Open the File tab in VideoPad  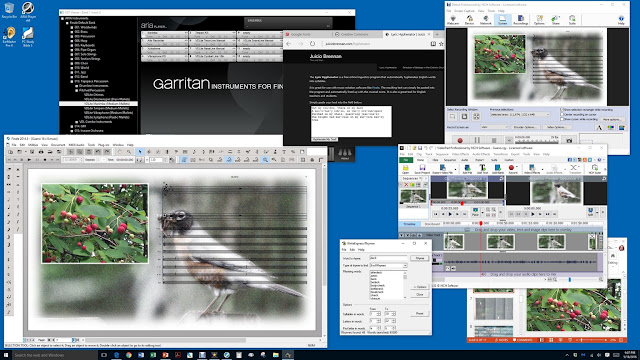tap(406, 160)
